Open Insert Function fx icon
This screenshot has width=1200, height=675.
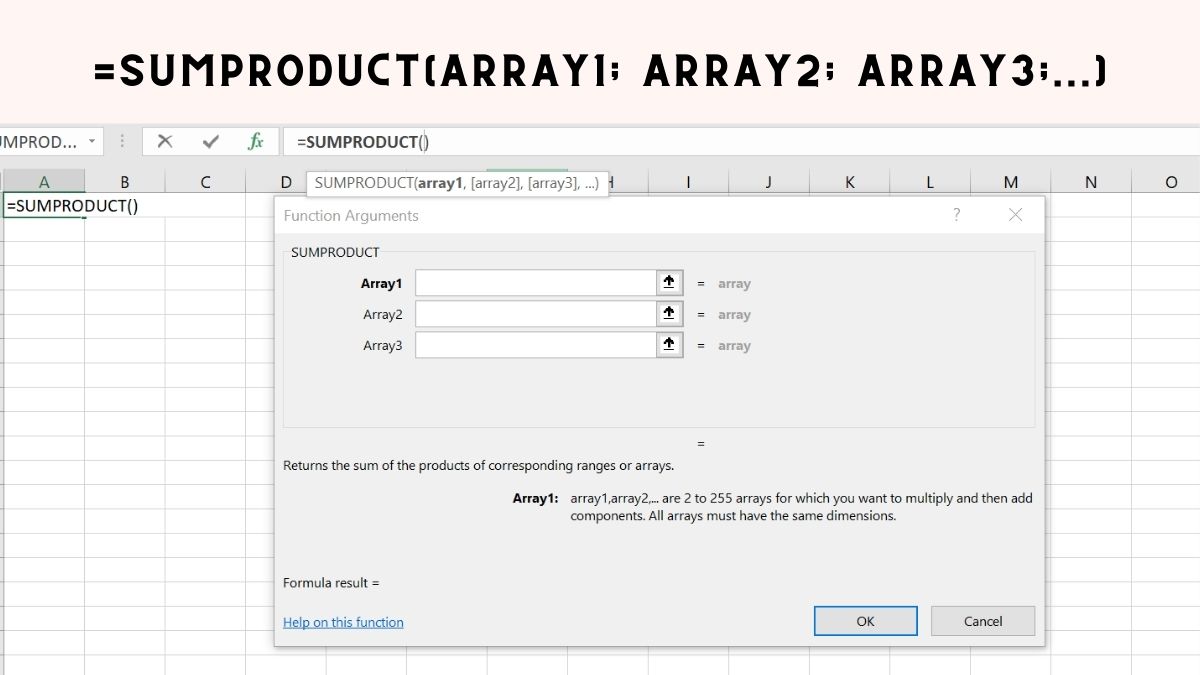coord(256,142)
